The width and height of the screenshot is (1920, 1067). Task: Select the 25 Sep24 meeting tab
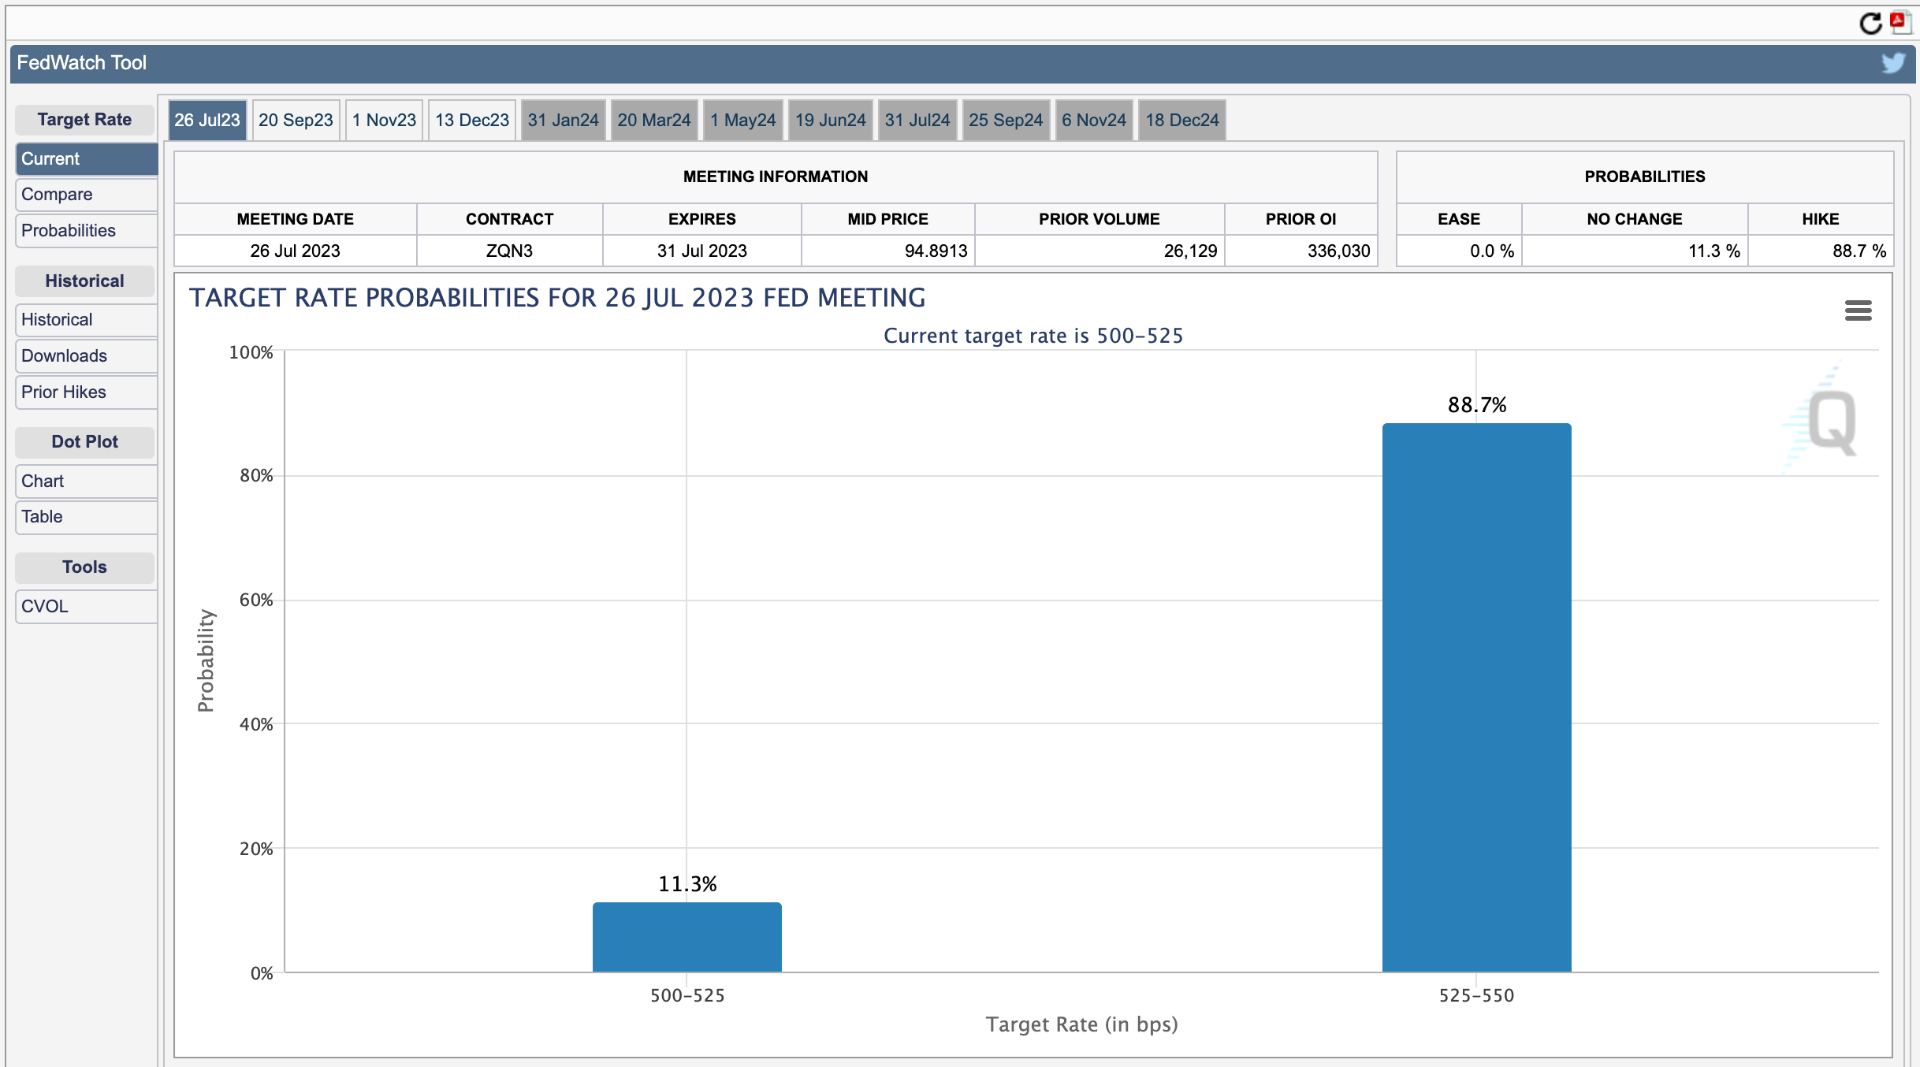(1006, 120)
